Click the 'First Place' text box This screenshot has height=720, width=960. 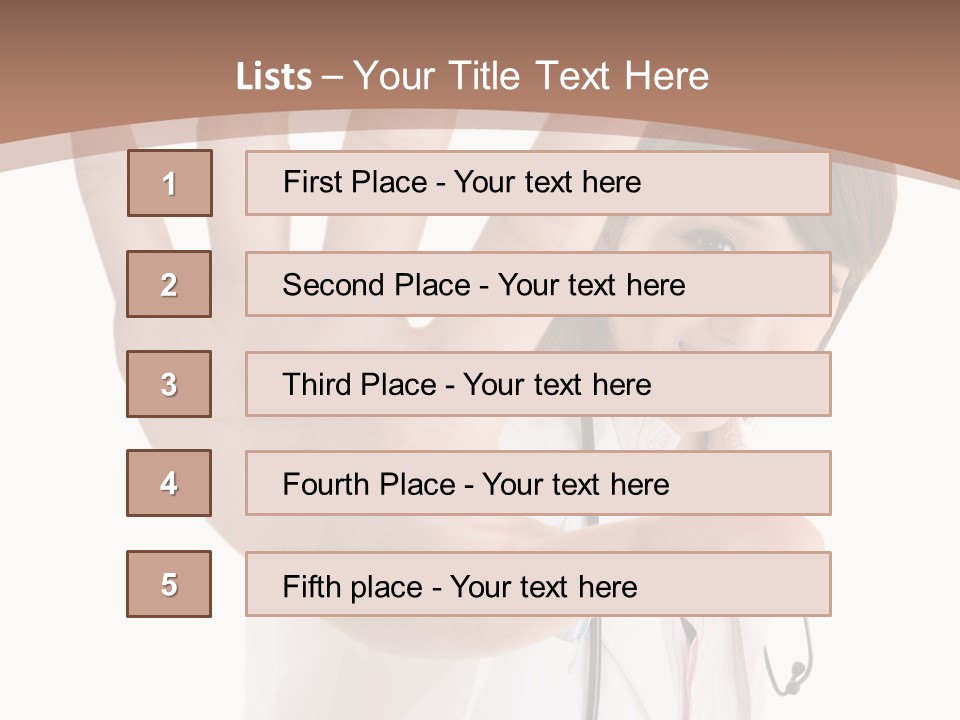tap(538, 183)
